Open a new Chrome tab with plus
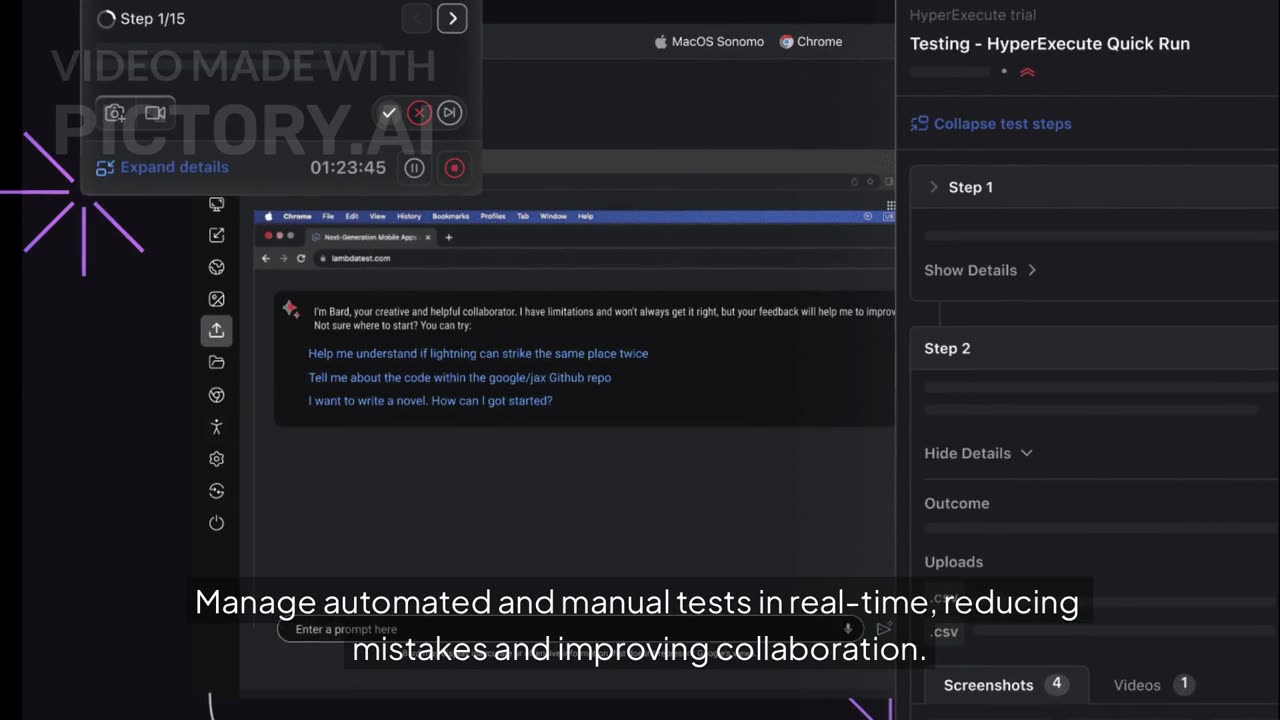 point(449,237)
